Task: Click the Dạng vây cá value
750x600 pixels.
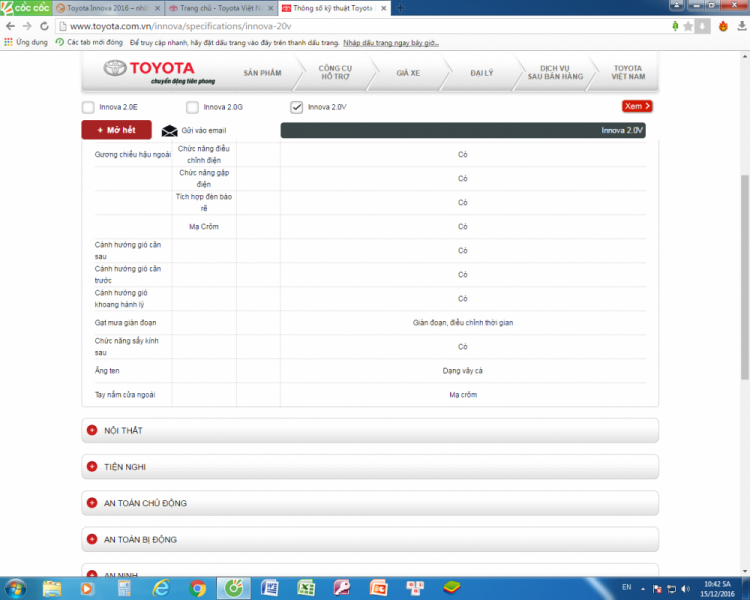Action: (x=463, y=371)
